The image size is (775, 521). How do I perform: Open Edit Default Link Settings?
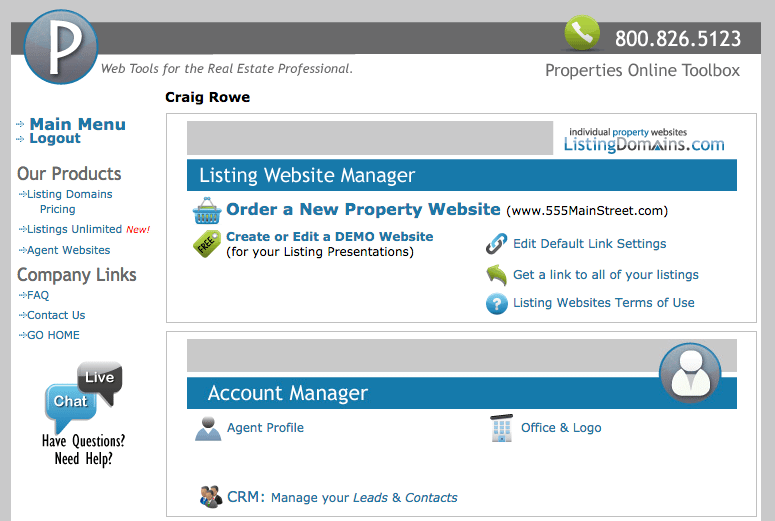tap(589, 244)
